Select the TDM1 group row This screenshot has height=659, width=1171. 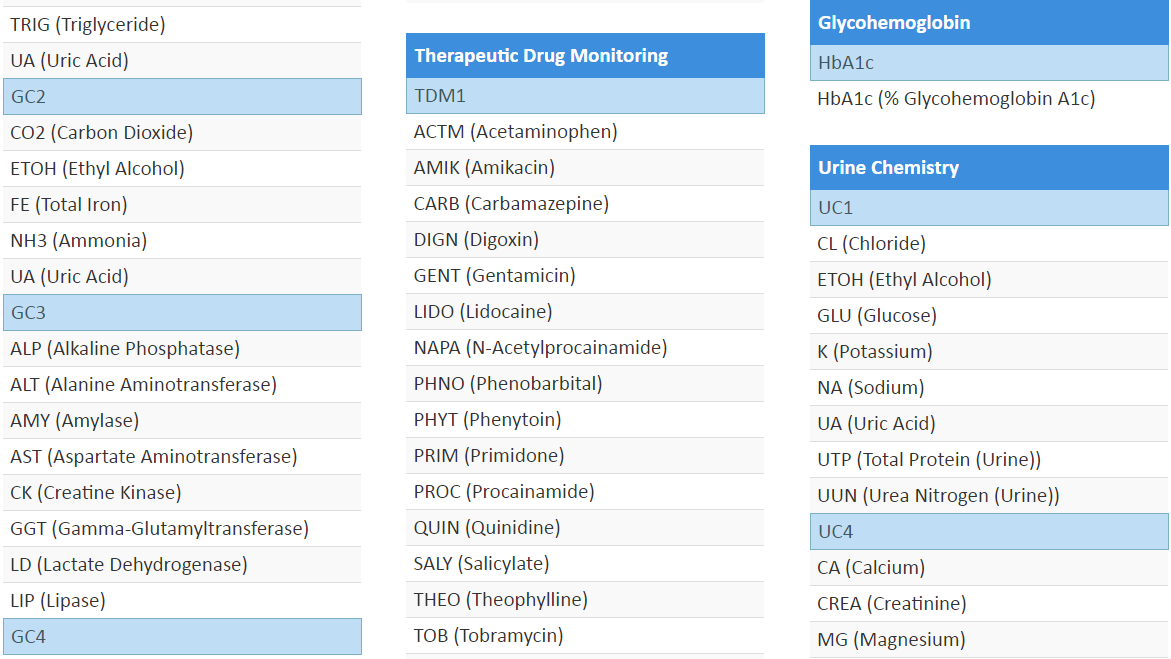[584, 96]
